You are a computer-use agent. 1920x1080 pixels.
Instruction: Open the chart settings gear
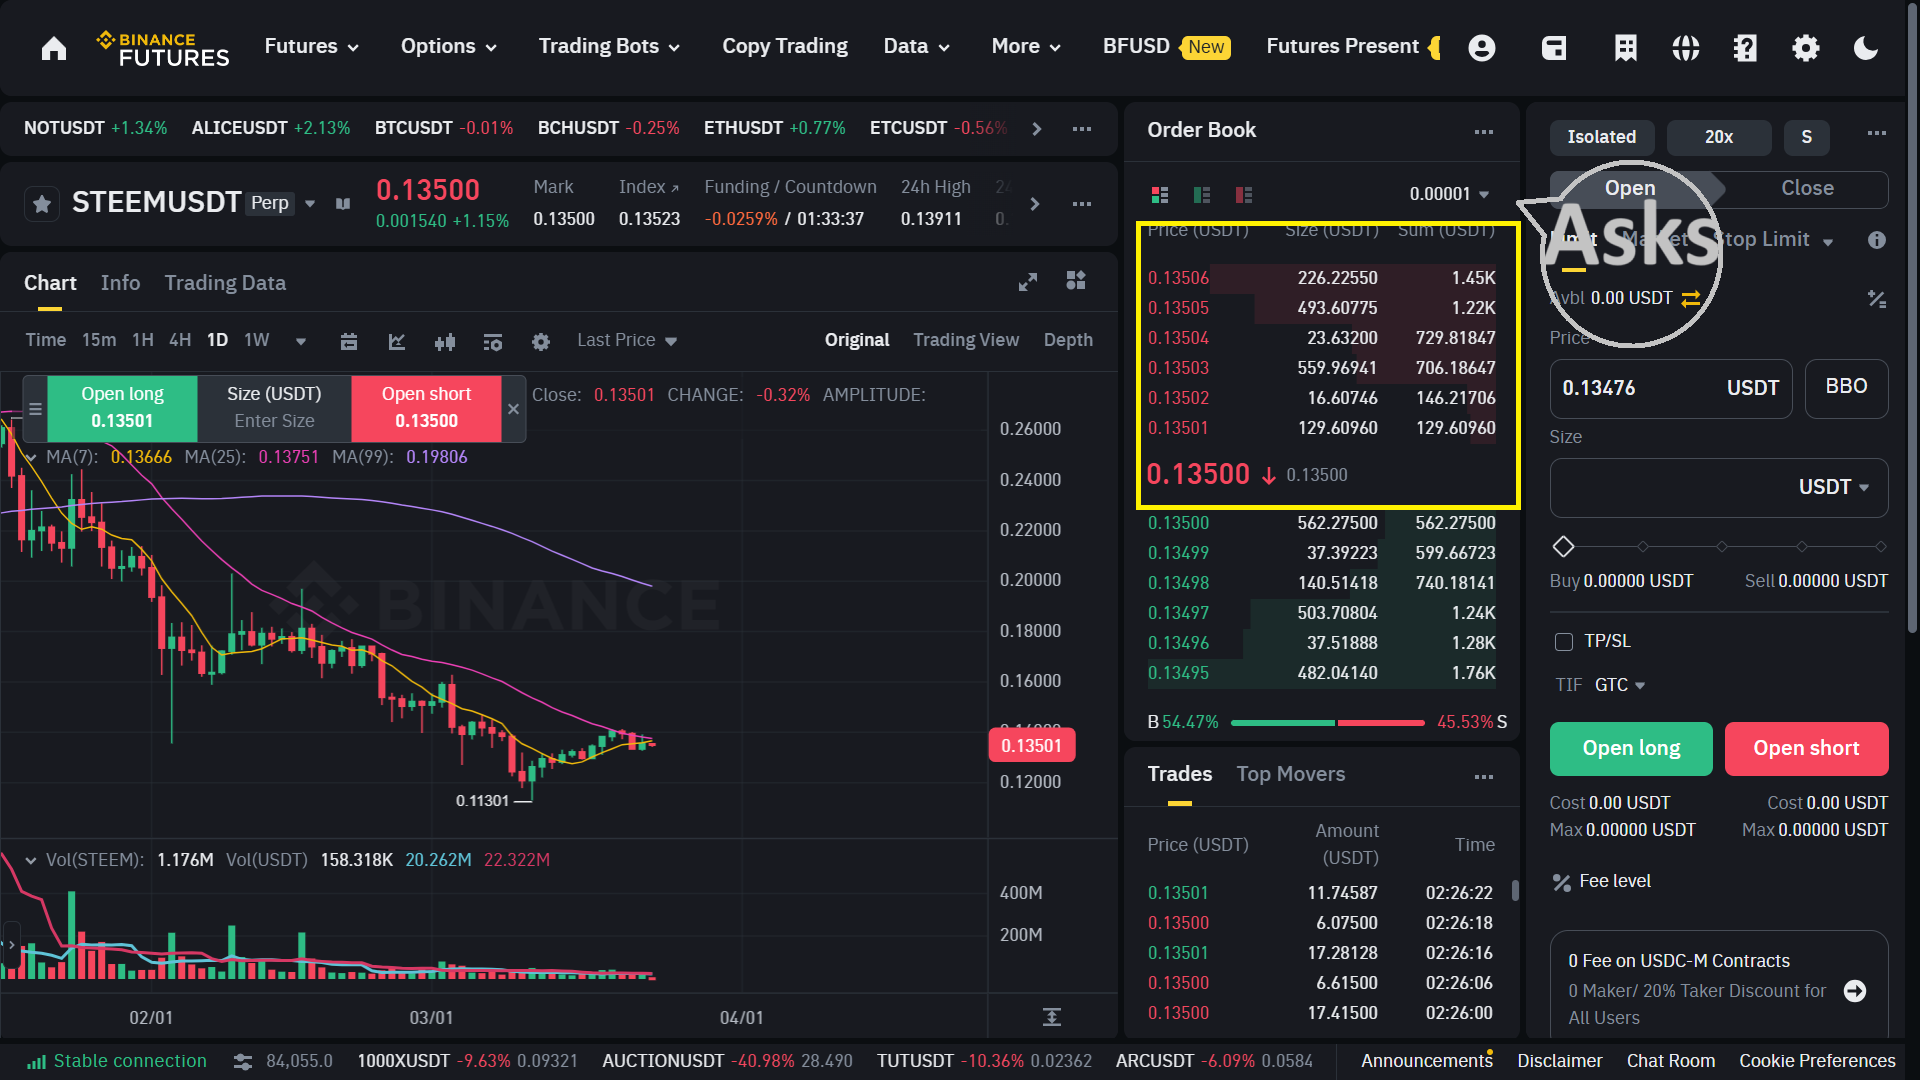[x=541, y=342]
